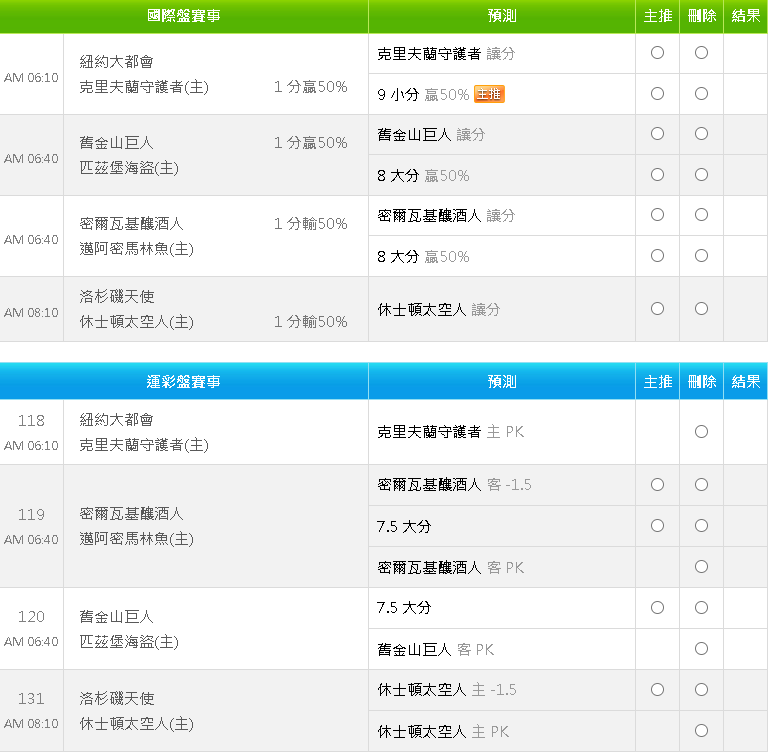Image resolution: width=769 pixels, height=754 pixels.
Task: Choose 刪除 radio for 密爾瓦基釀酒人 客 -1.5
Action: pyautogui.click(x=701, y=485)
